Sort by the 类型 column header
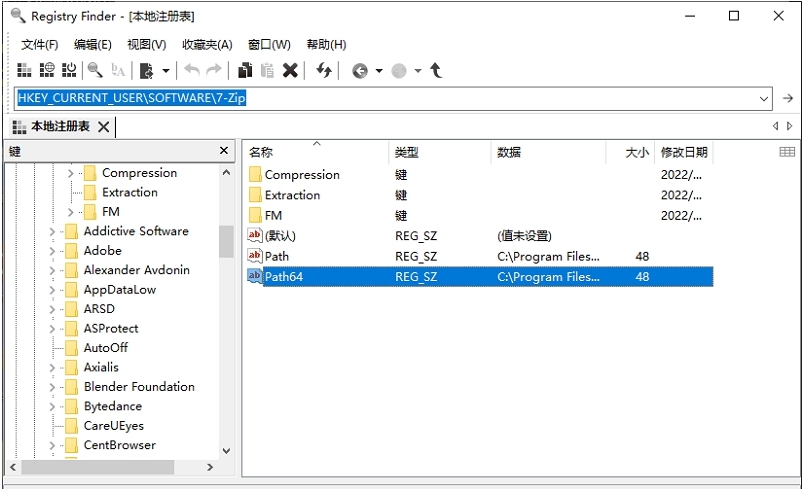804x489 pixels. [440, 152]
